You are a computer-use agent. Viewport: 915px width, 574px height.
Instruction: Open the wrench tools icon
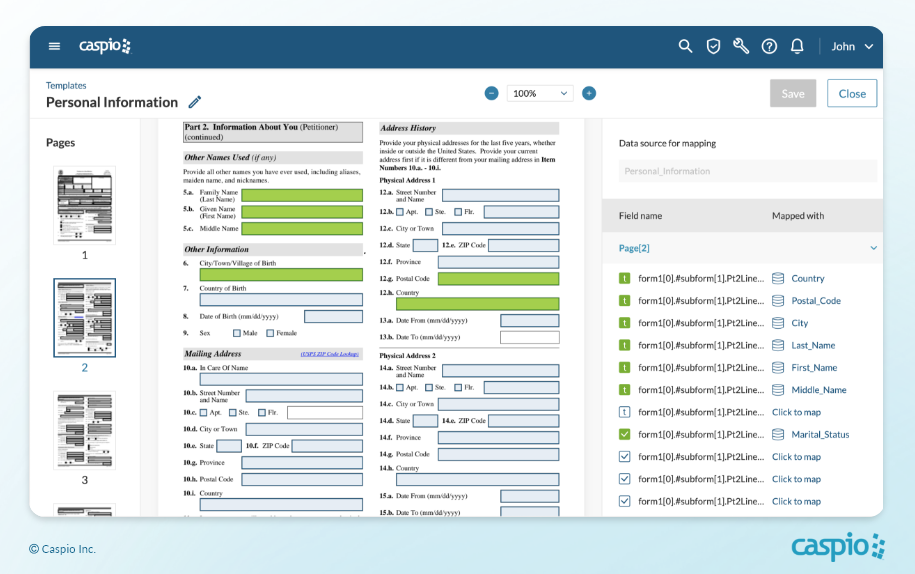(741, 46)
